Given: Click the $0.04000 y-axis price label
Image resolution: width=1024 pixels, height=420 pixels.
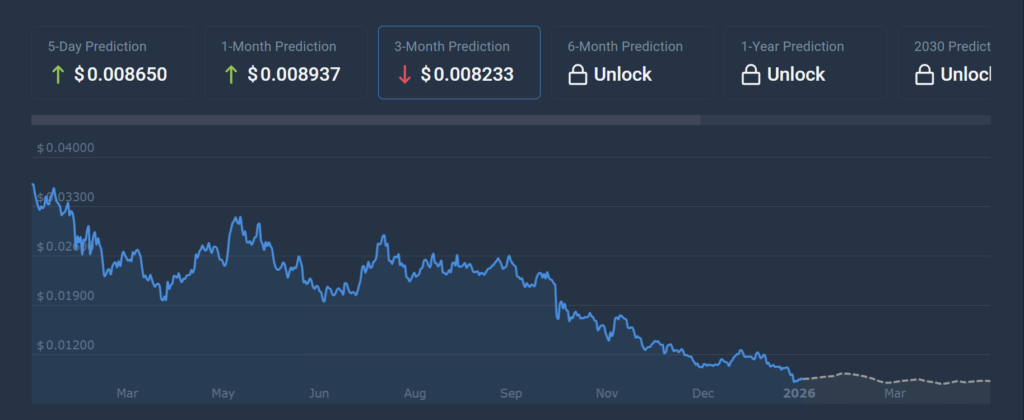Looking at the screenshot, I should (66, 148).
